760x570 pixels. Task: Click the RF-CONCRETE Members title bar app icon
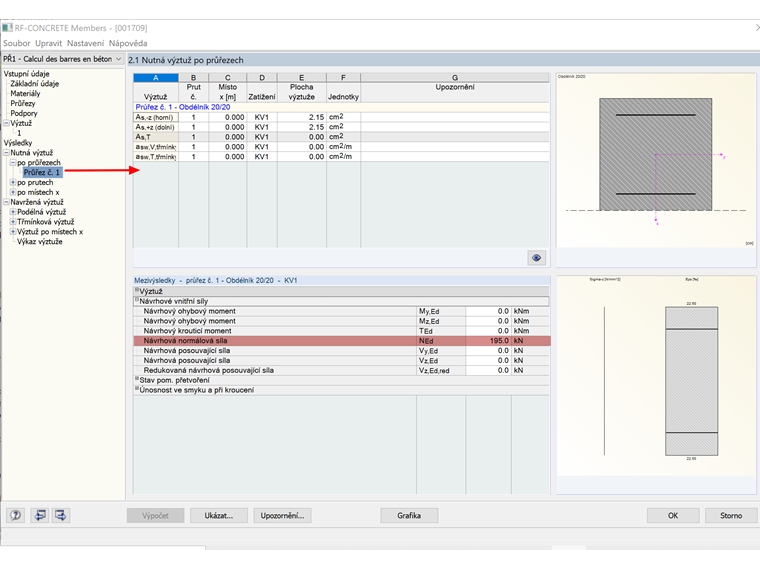tap(7, 28)
